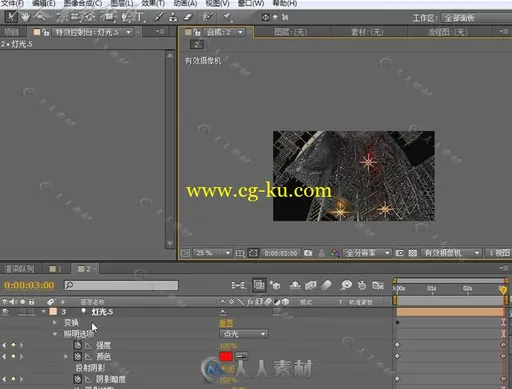
Task: Click the 重置 reset link
Action: point(226,323)
